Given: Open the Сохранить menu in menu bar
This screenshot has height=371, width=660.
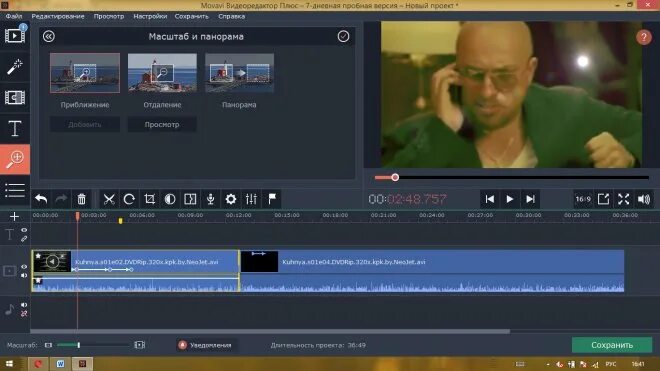Looking at the screenshot, I should pyautogui.click(x=192, y=16).
